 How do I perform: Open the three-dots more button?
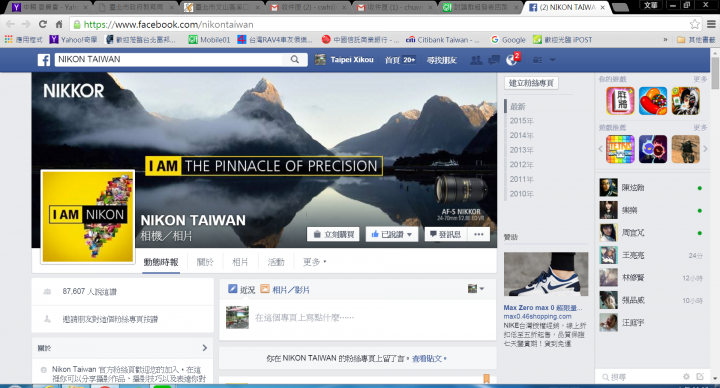479,234
